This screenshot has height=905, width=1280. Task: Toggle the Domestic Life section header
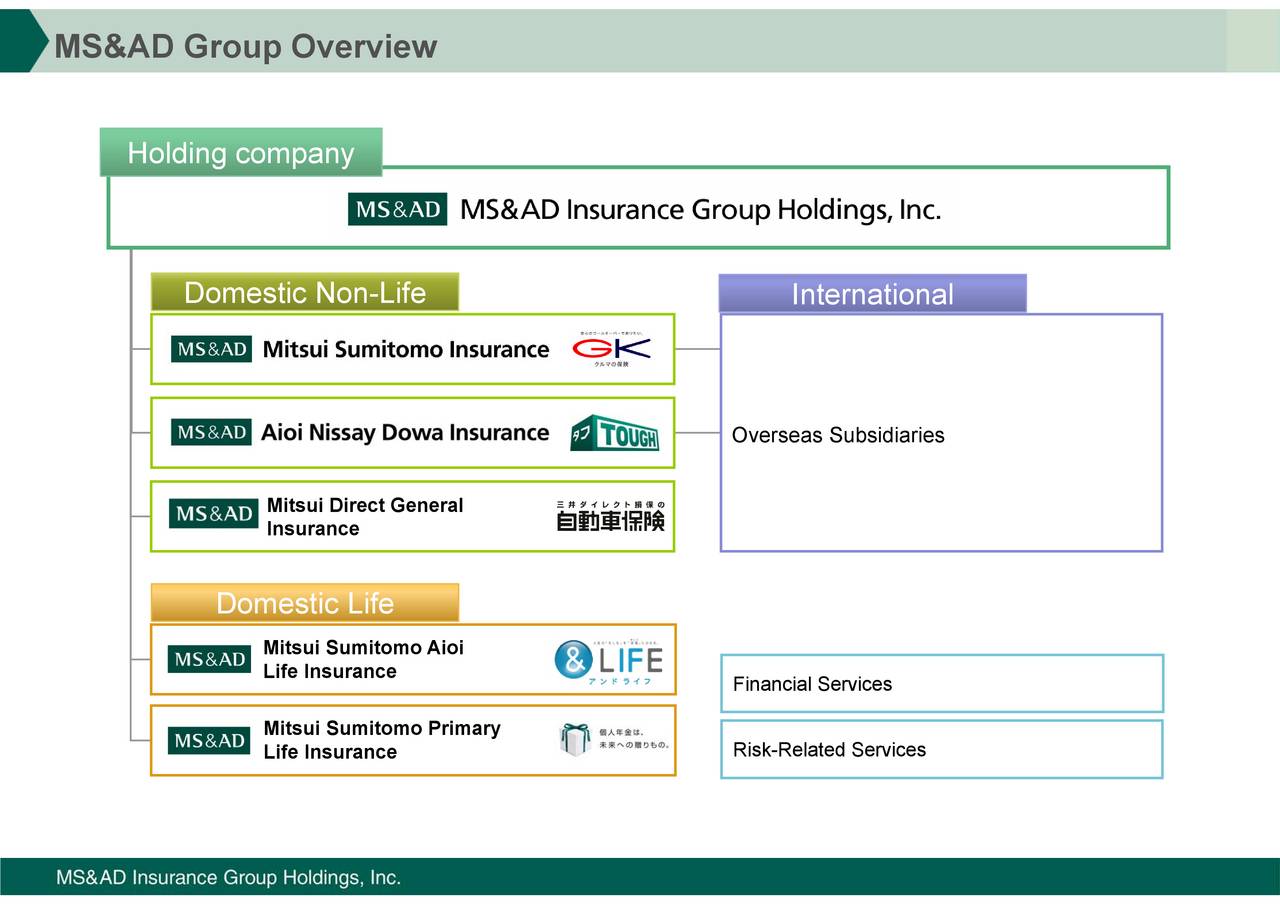click(x=303, y=602)
